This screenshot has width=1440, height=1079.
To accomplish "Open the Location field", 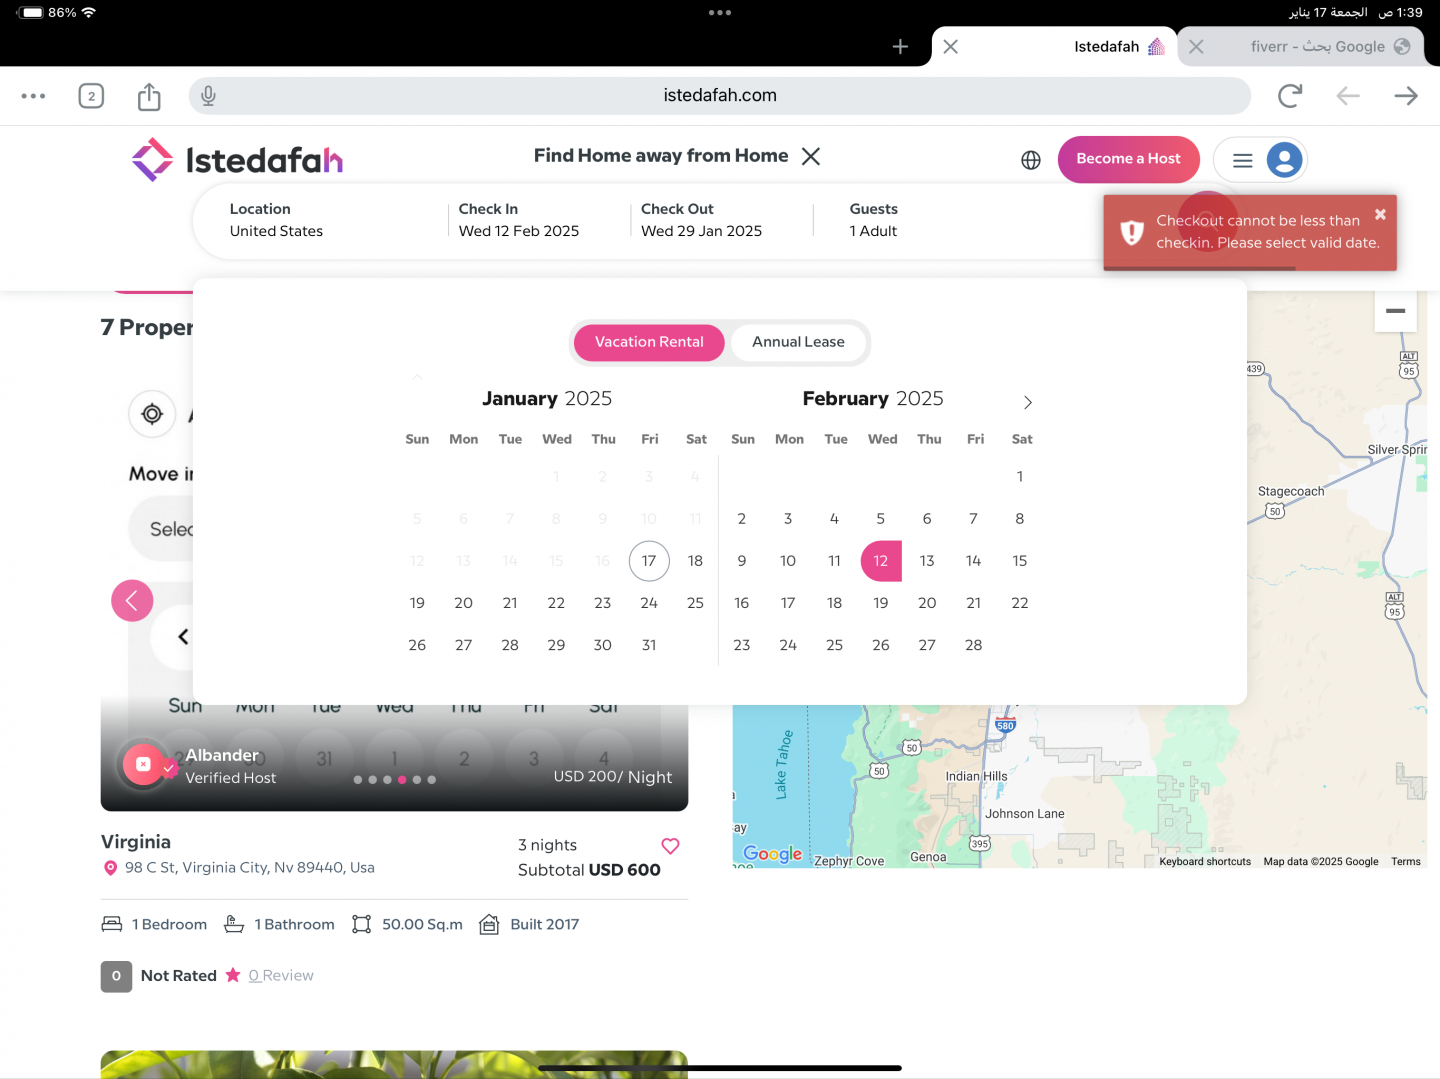I will (277, 220).
